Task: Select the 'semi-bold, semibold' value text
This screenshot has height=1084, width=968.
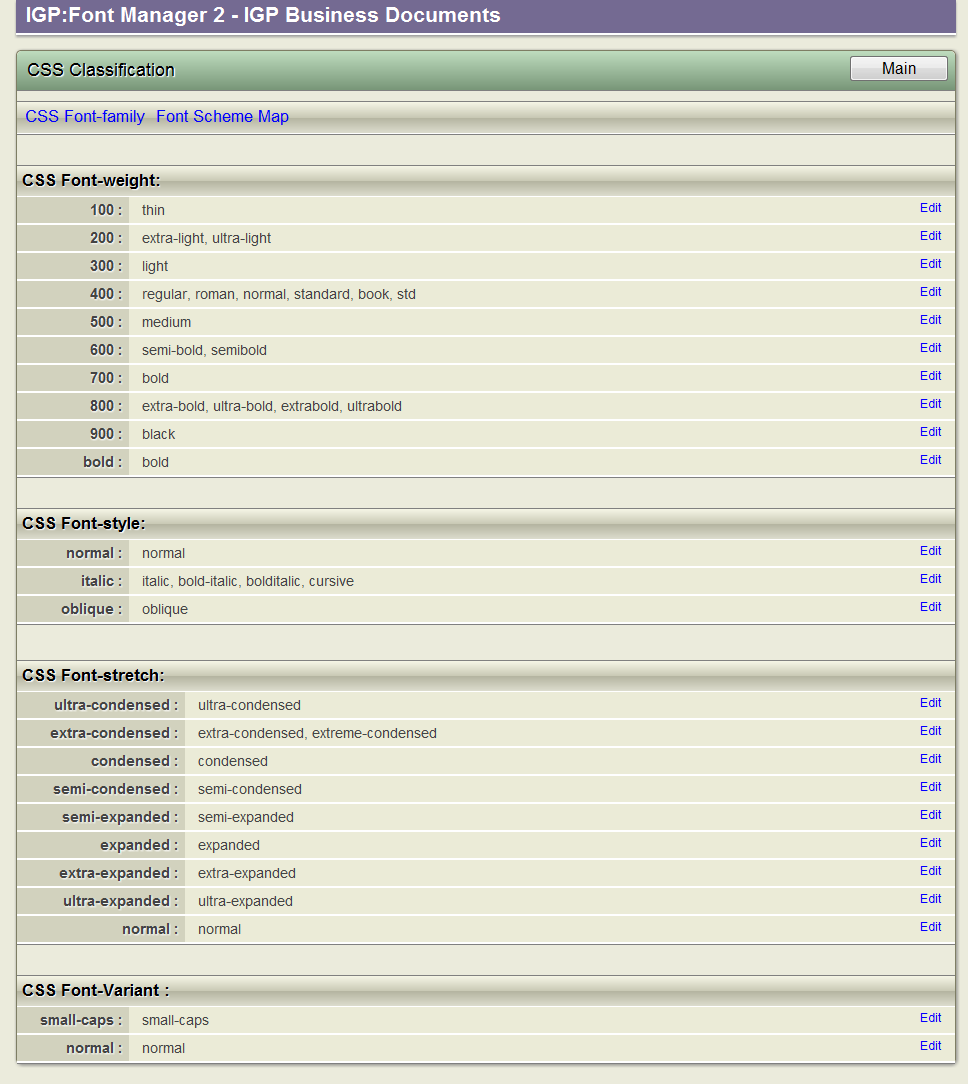Action: 204,351
